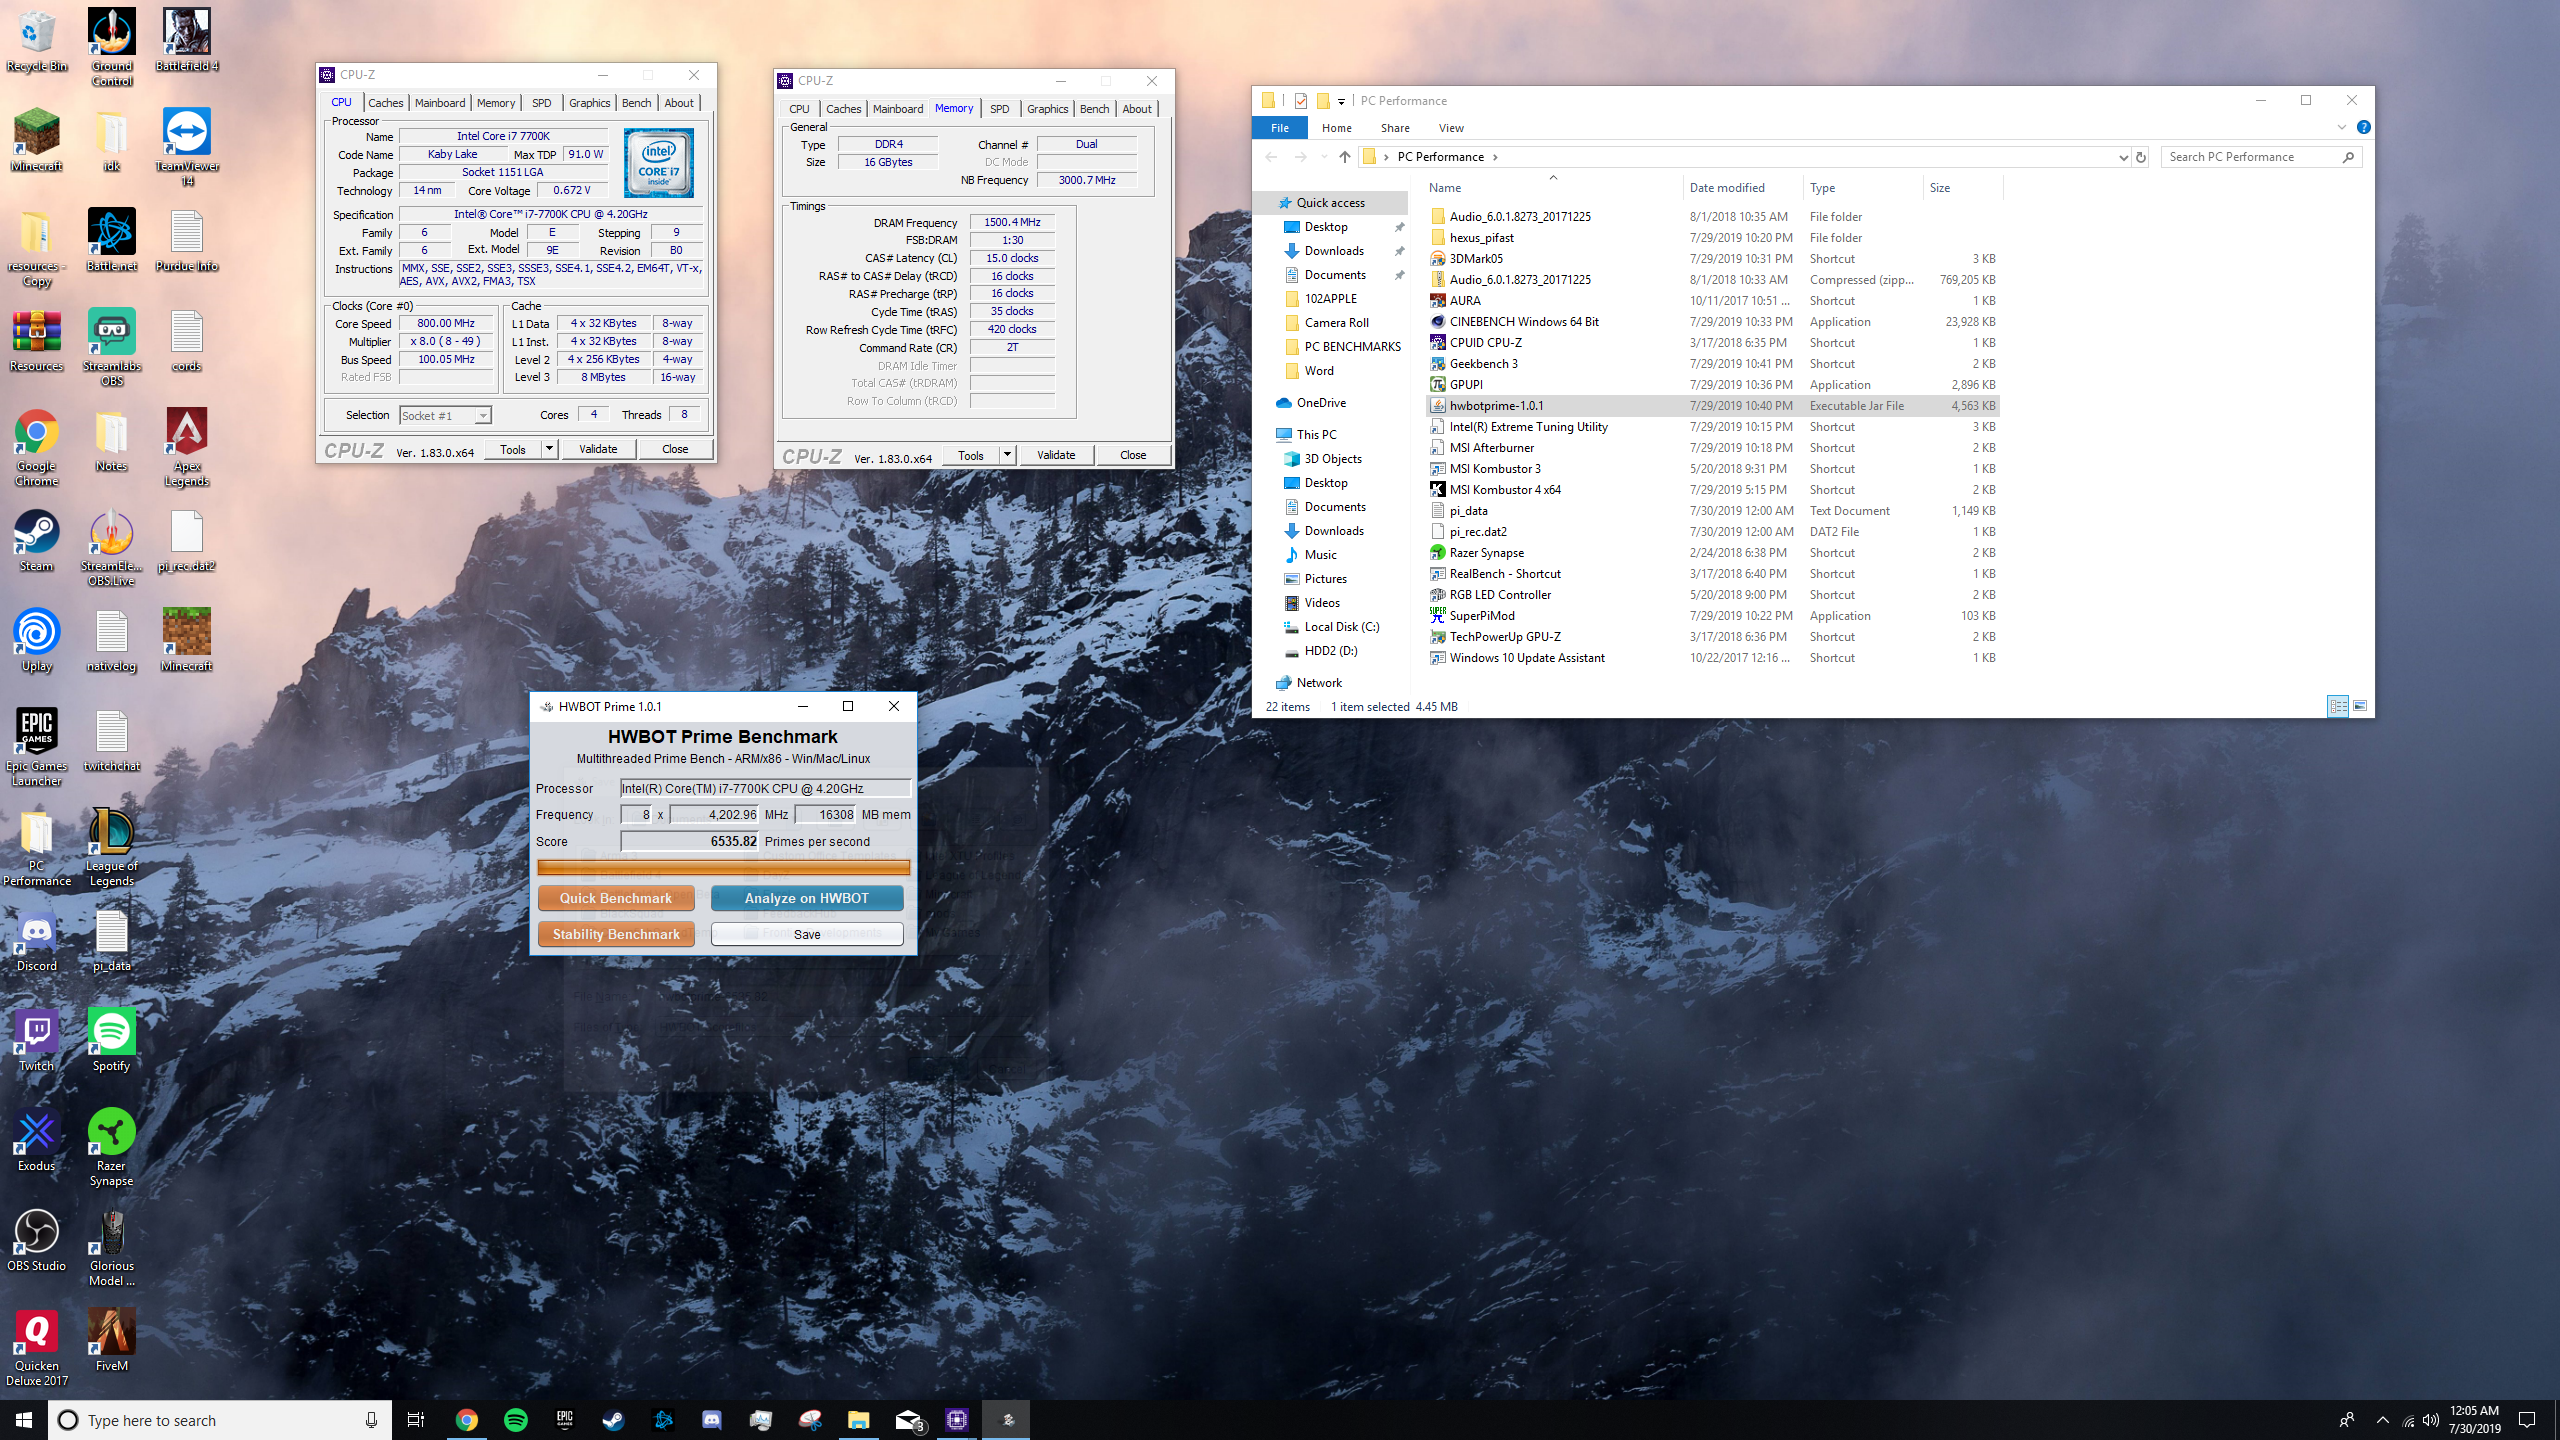Switch to large icons view in Explorer
Image resolution: width=2560 pixels, height=1440 pixels.
2360,706
